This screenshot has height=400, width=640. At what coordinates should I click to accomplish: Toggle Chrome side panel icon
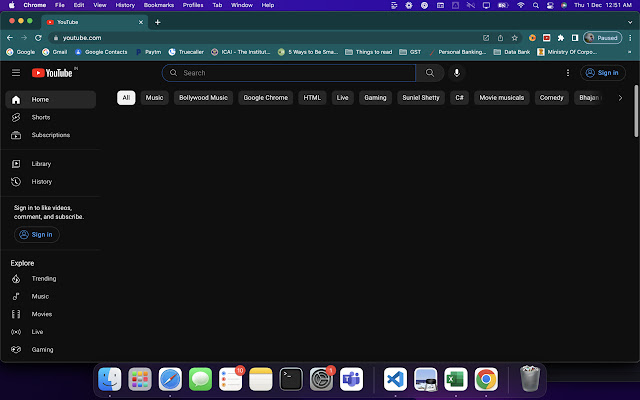575,38
